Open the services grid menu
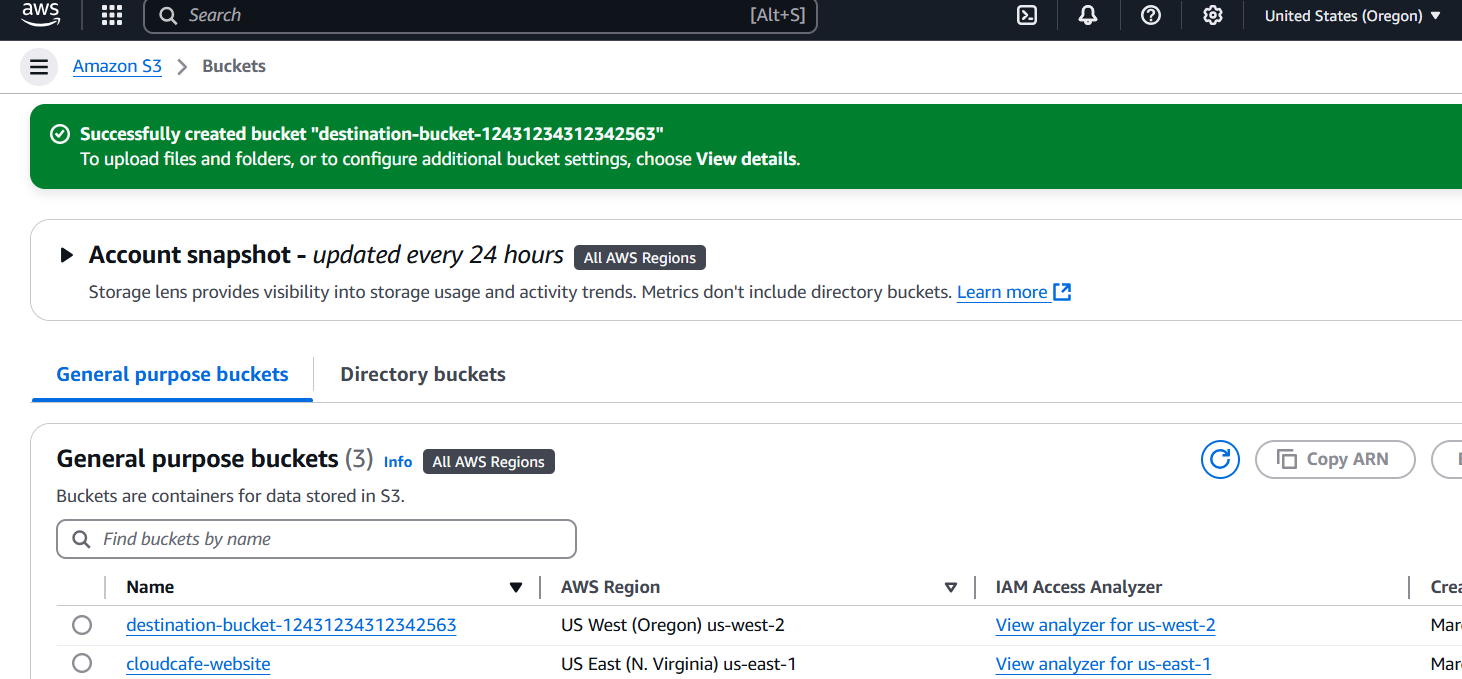 coord(112,15)
